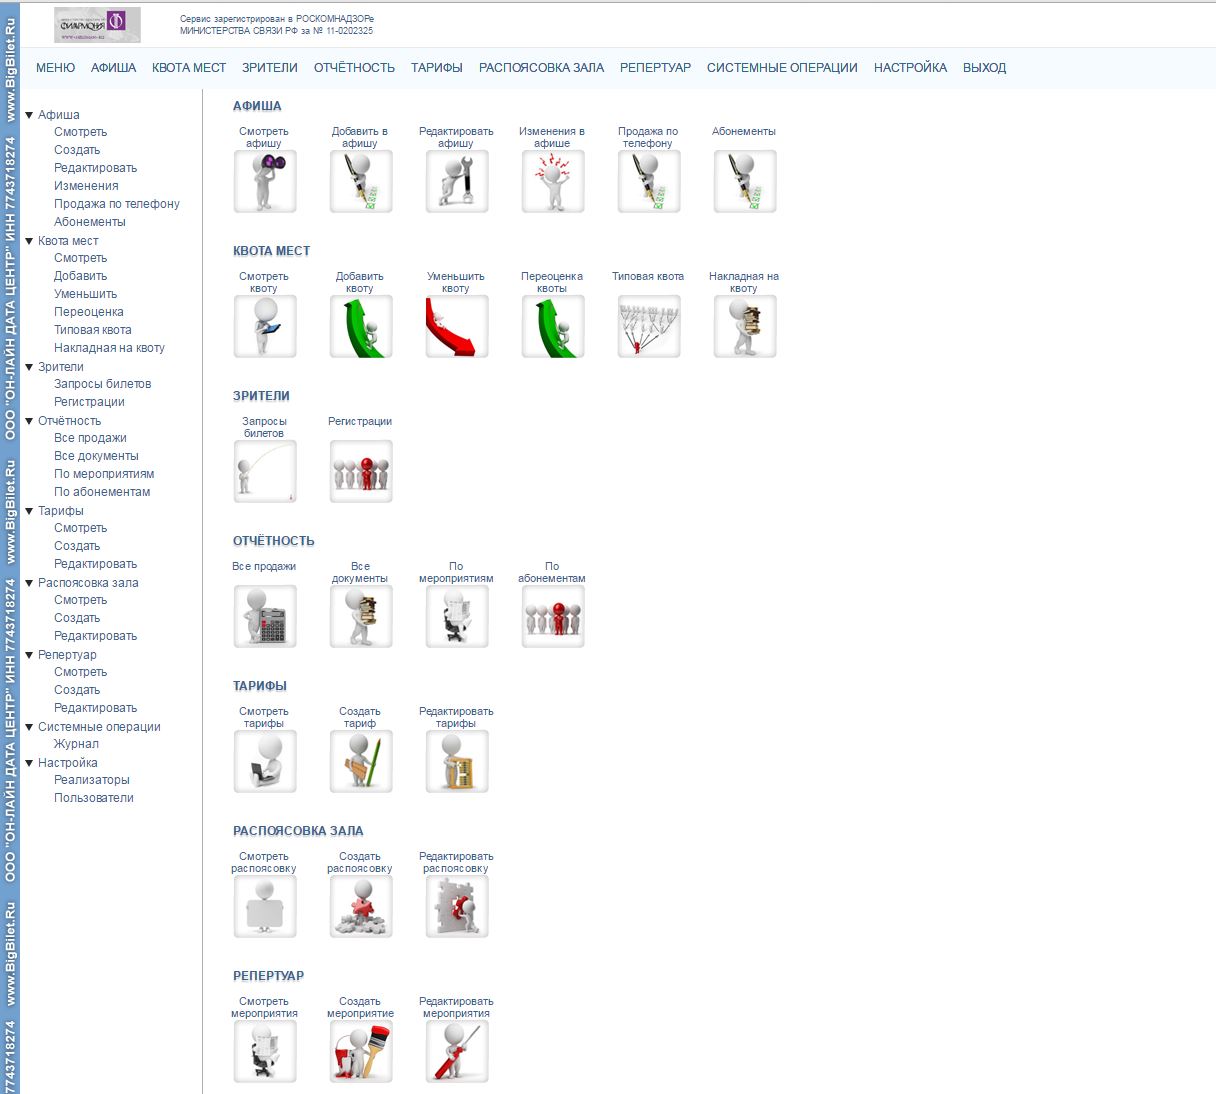Open the ТАРИФЫ top menu item
Image resolution: width=1216 pixels, height=1094 pixels.
point(436,68)
